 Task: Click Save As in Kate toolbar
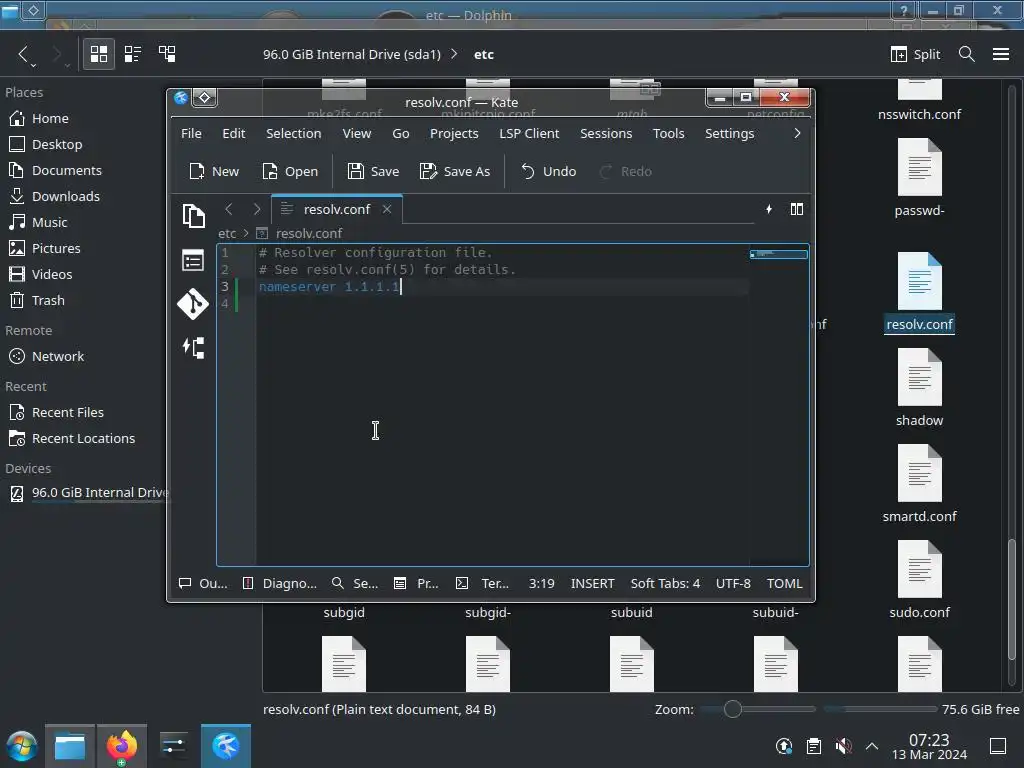point(455,171)
